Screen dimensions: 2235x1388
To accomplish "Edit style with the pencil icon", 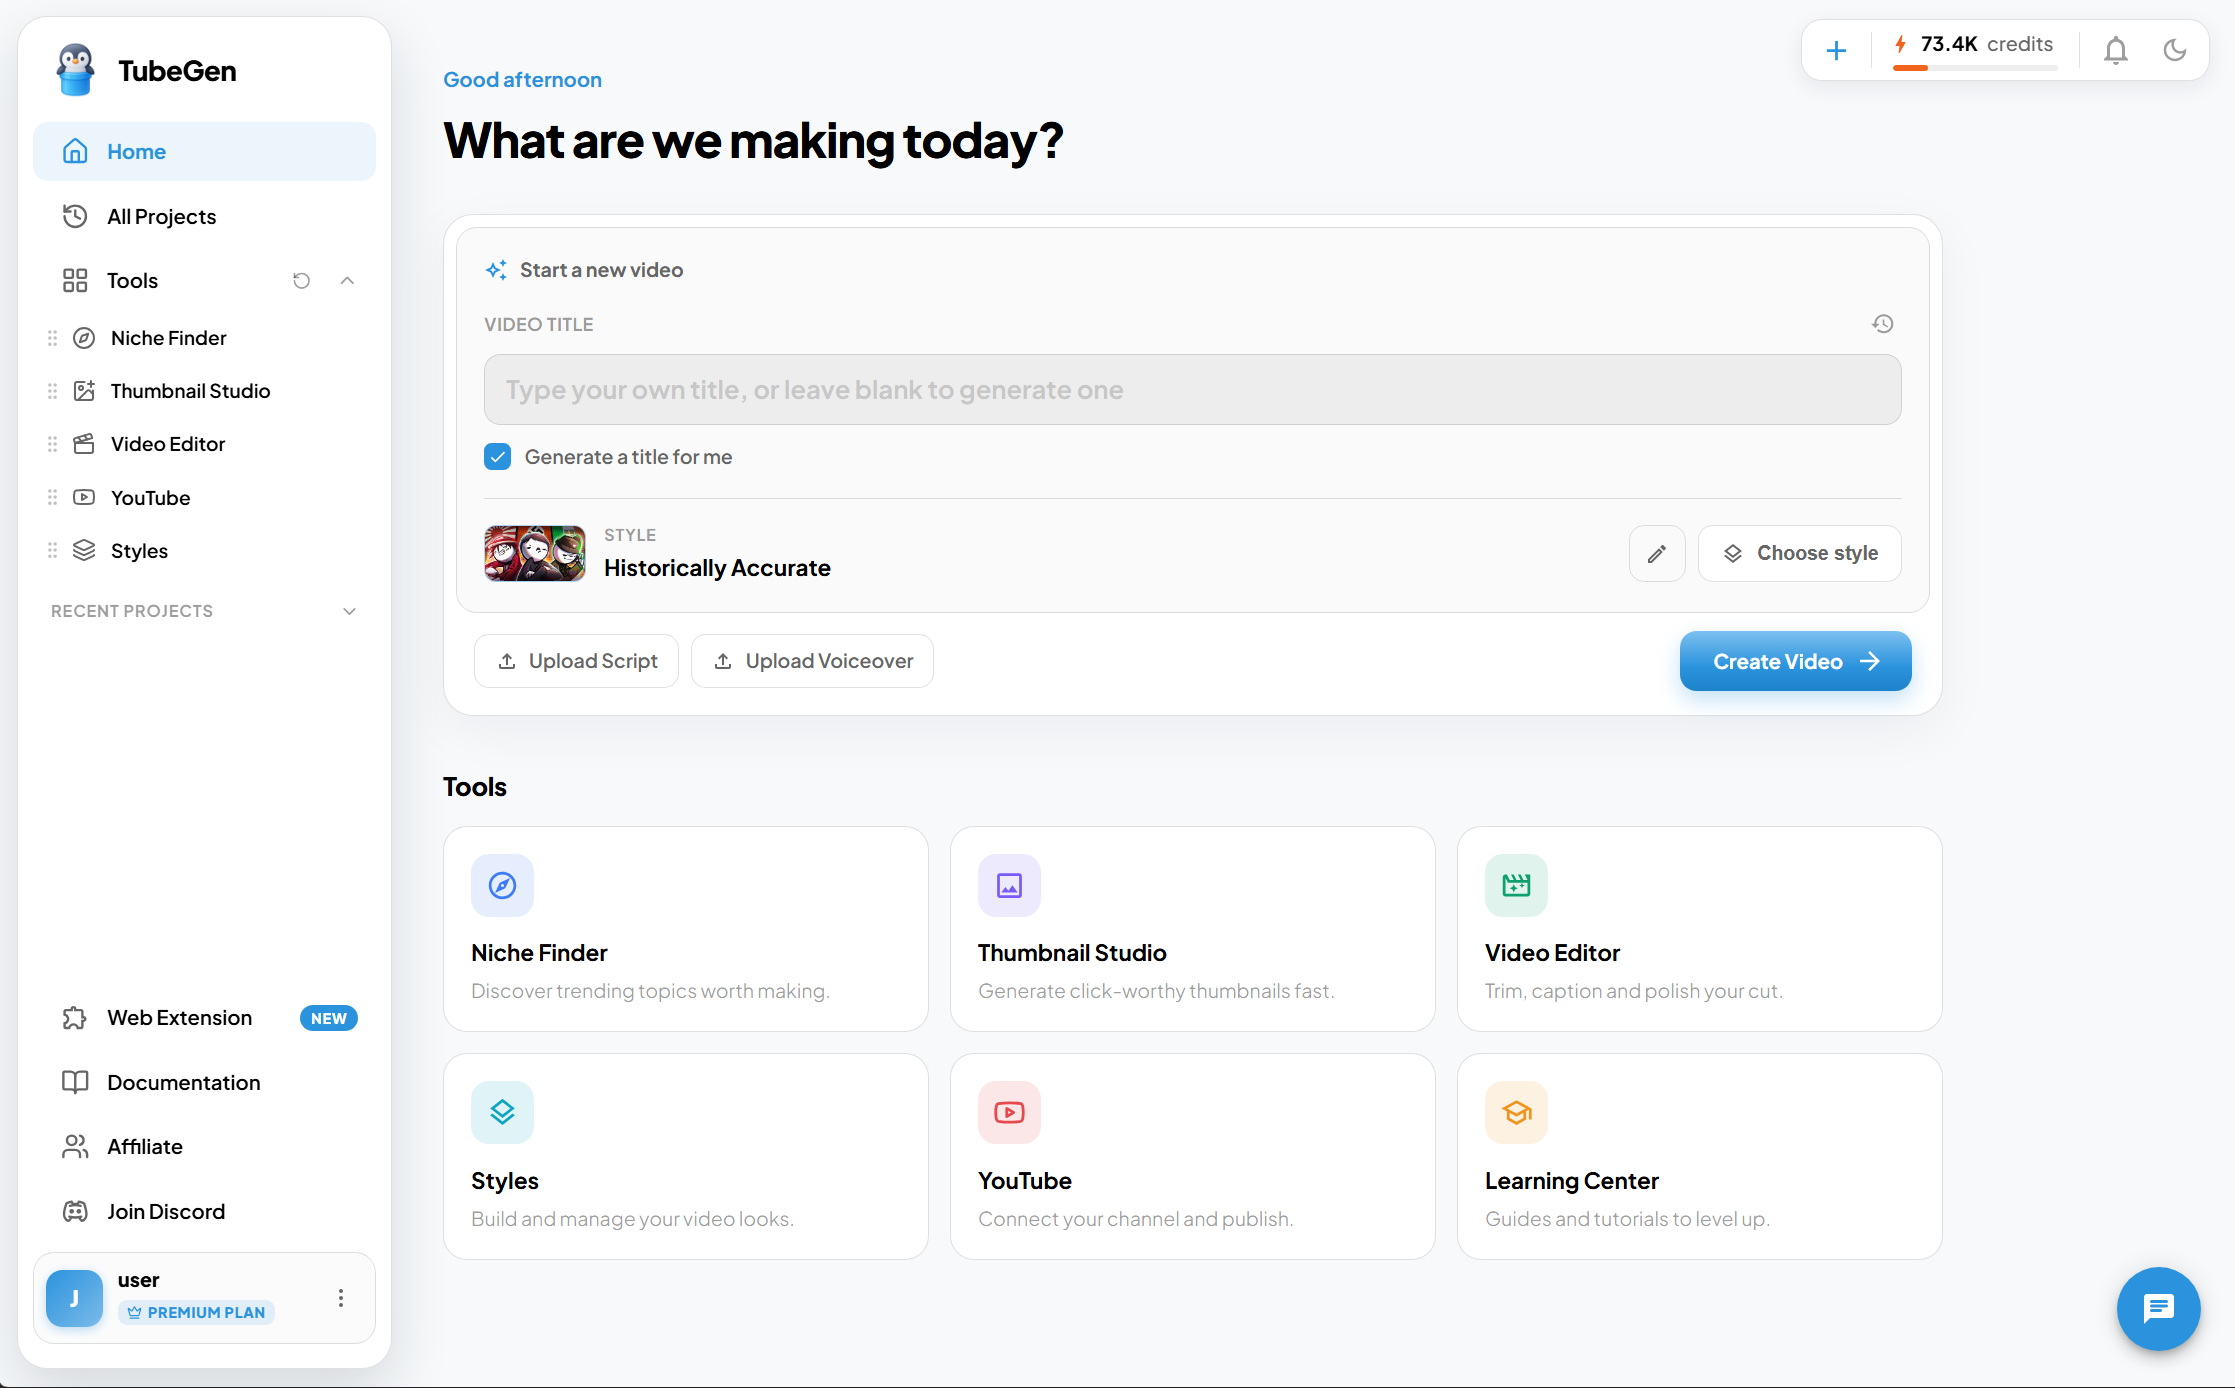I will pos(1657,553).
